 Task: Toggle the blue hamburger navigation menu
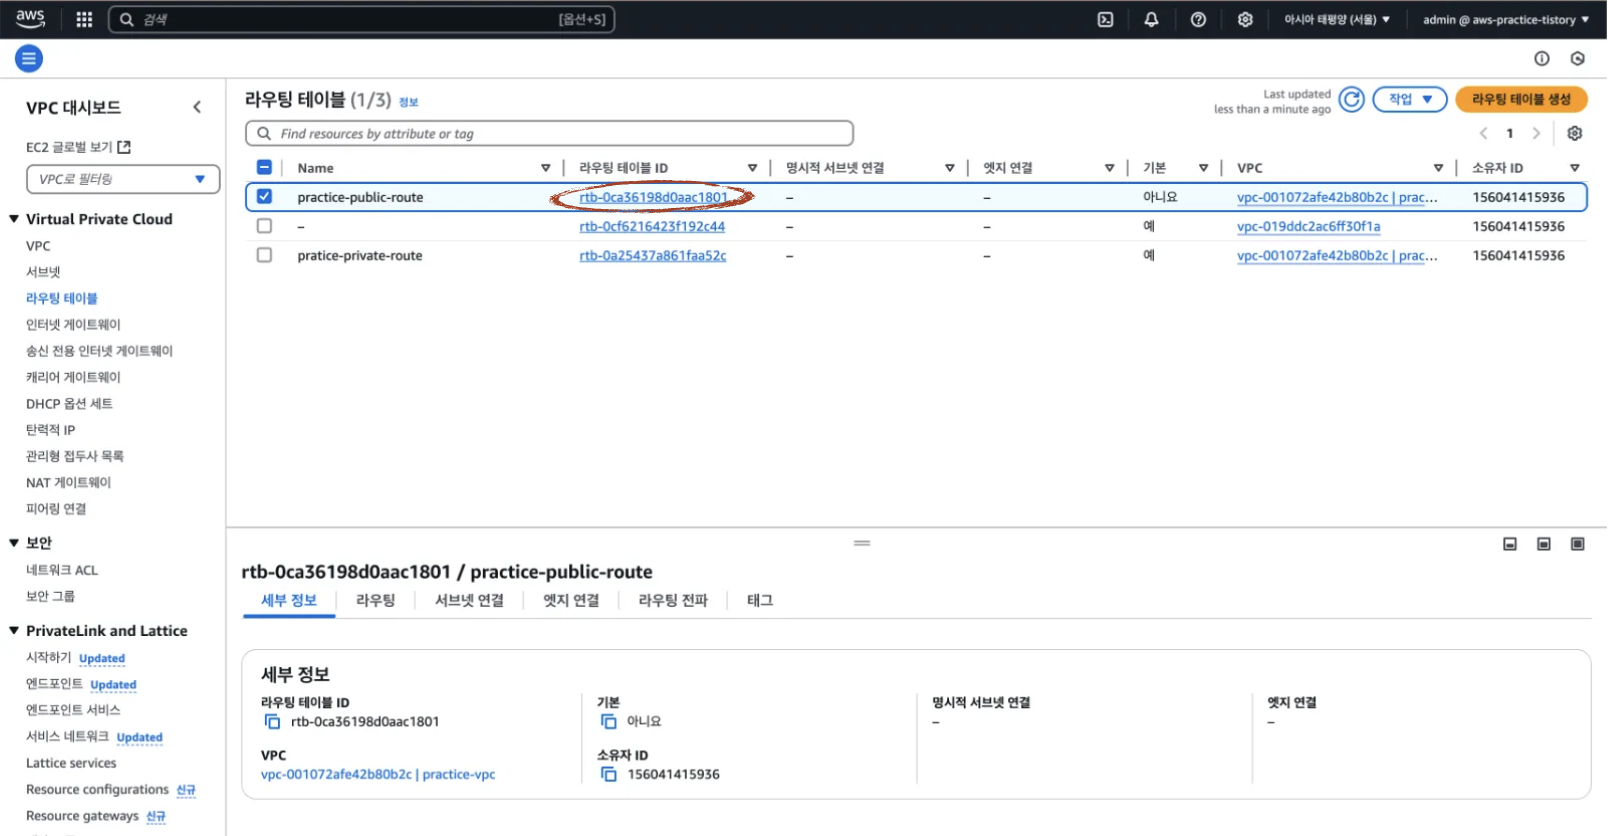click(29, 59)
